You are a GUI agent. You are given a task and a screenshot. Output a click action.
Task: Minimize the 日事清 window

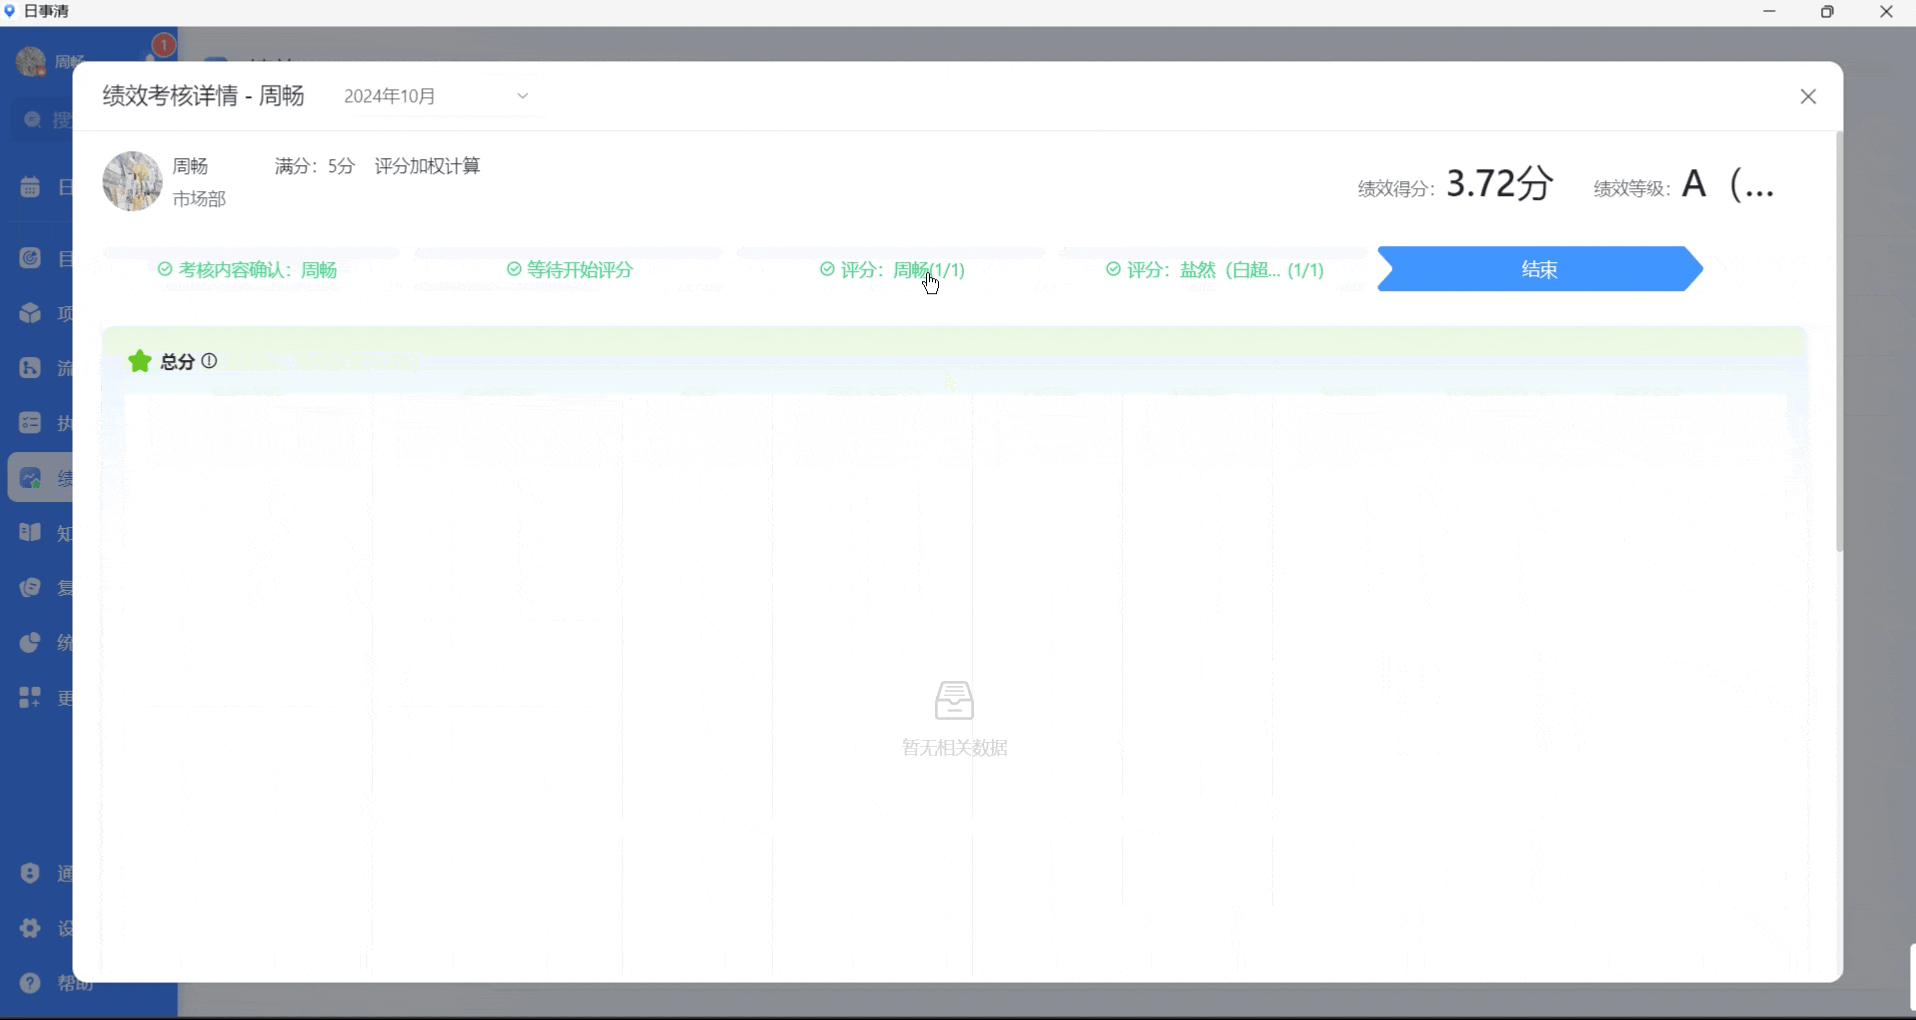1770,12
